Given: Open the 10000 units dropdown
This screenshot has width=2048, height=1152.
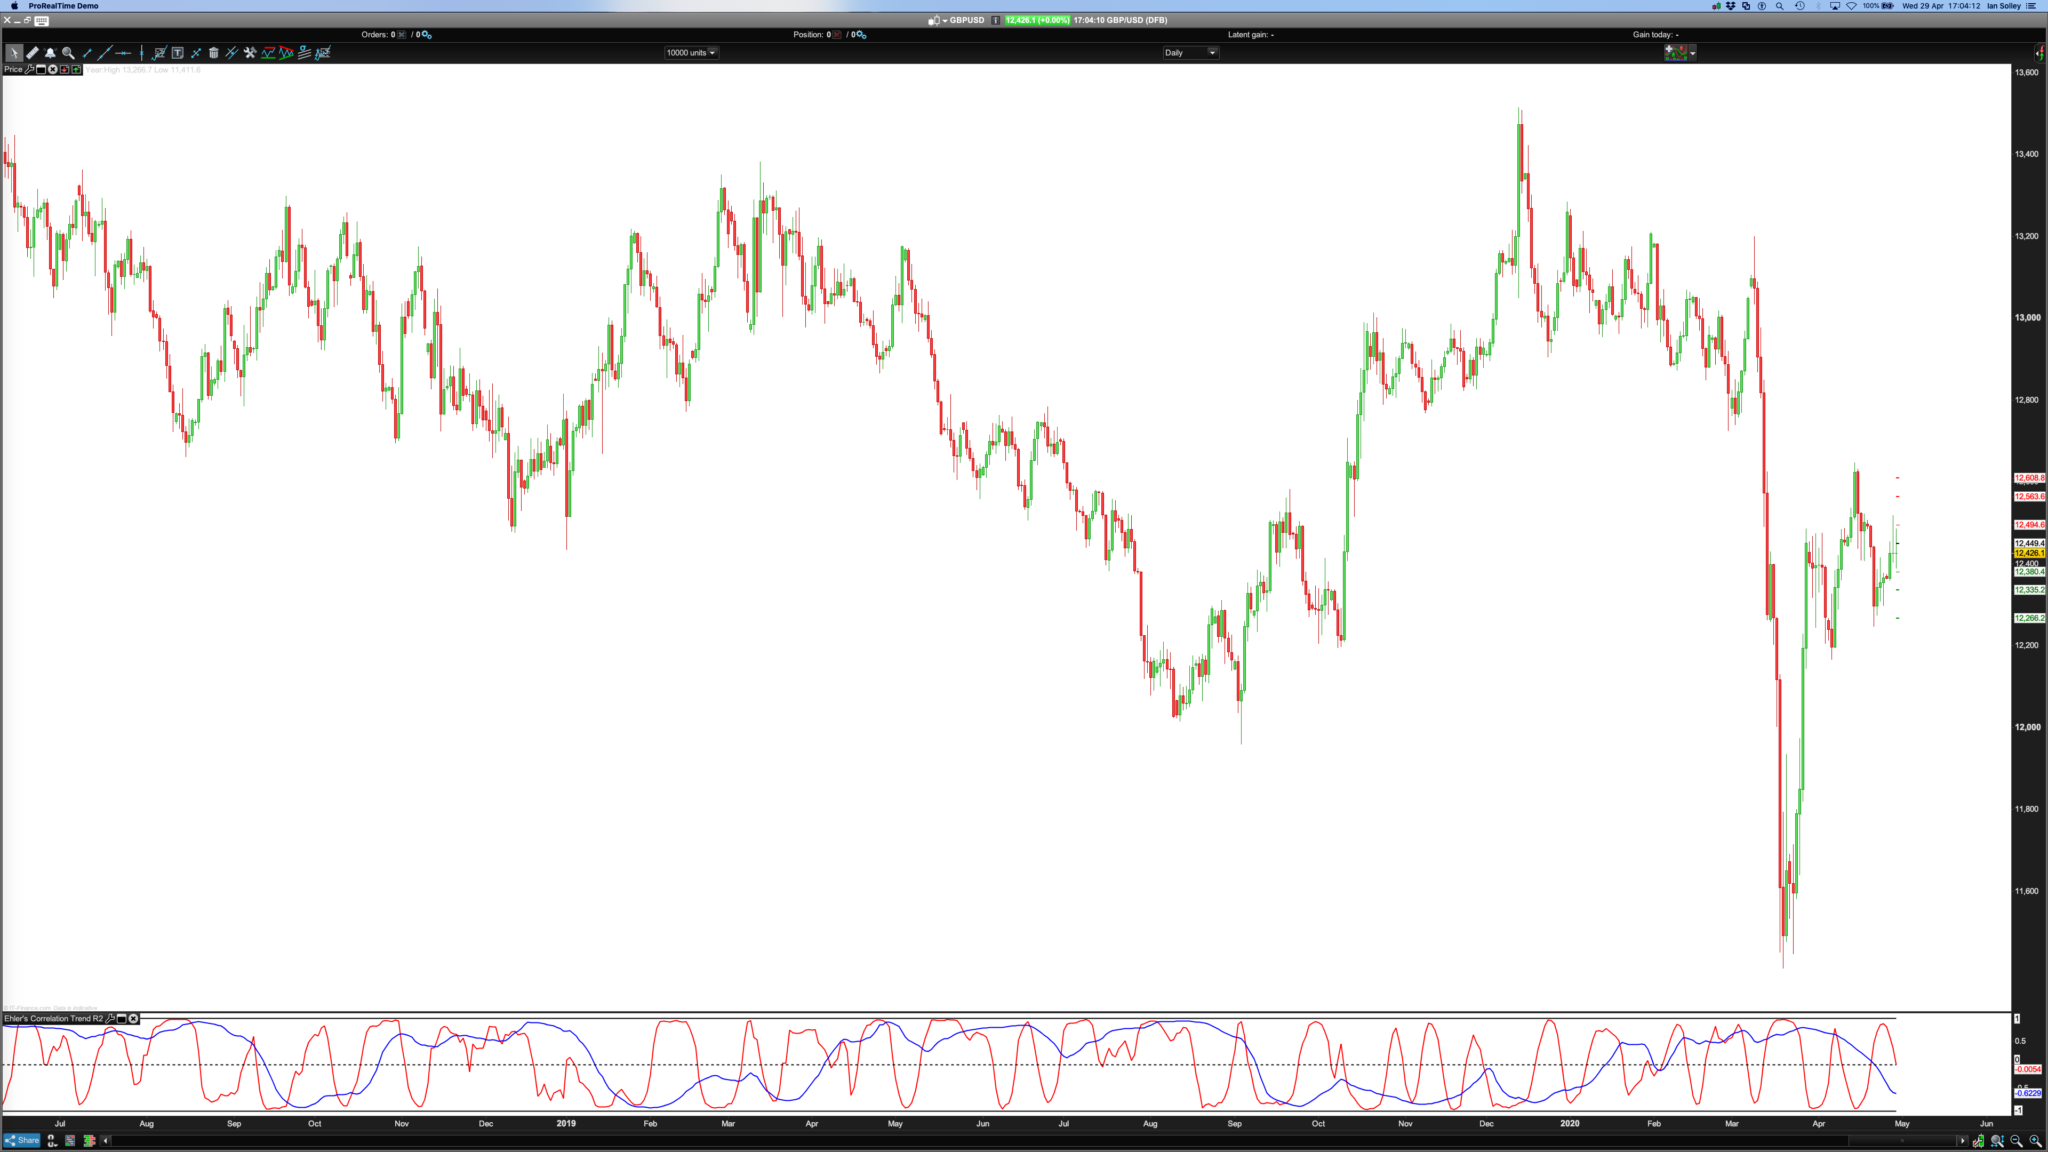Looking at the screenshot, I should pos(691,52).
